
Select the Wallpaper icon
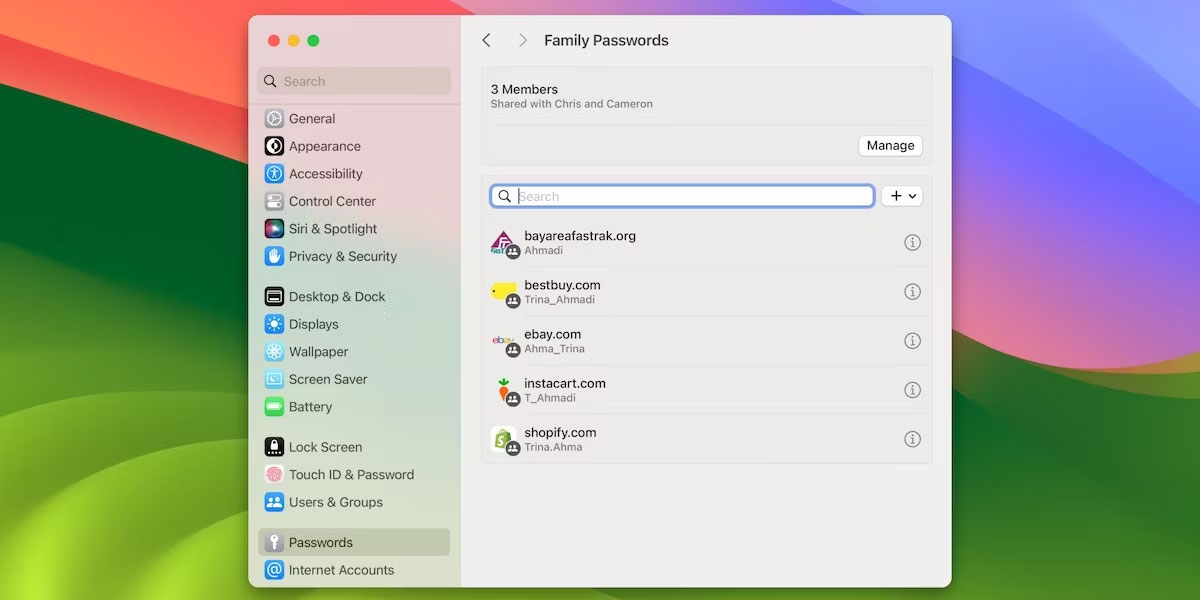(274, 352)
